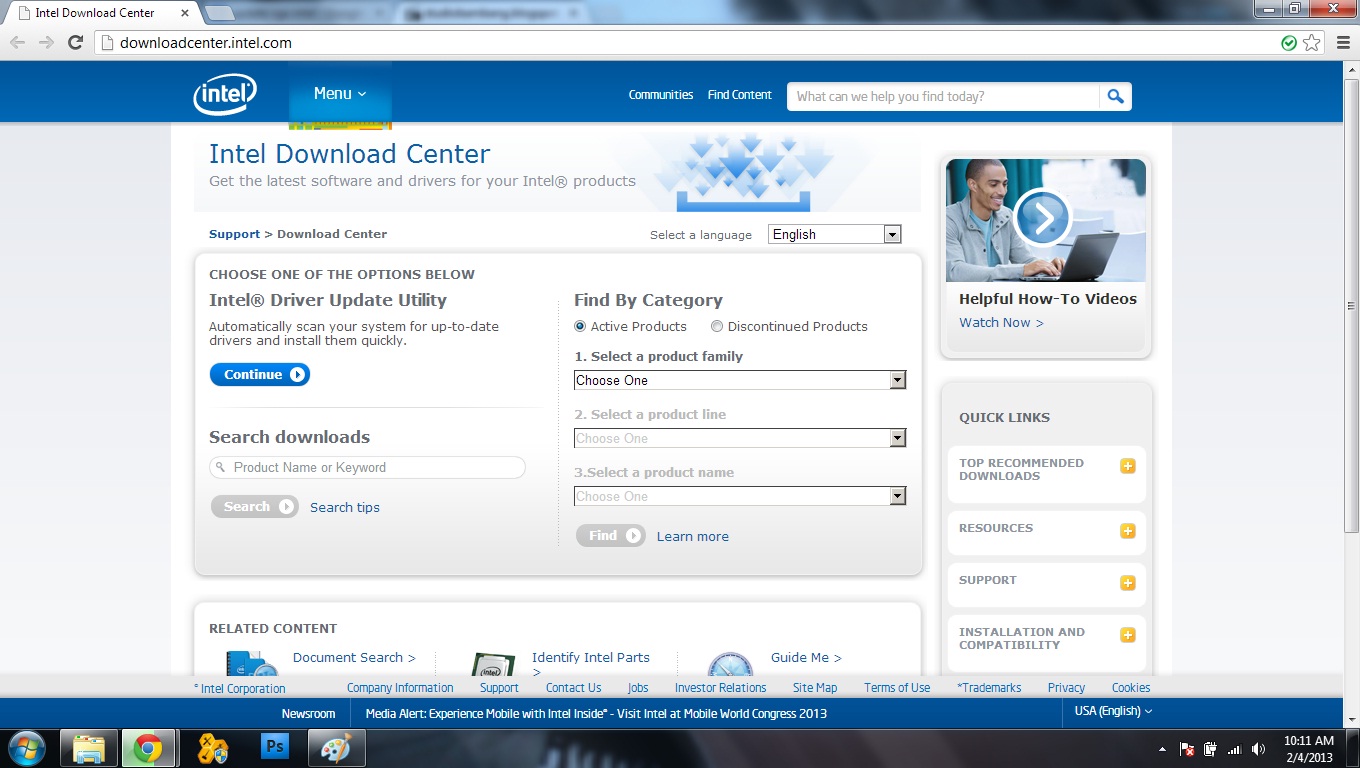
Task: Reload the page with refresh icon
Action: click(x=75, y=43)
